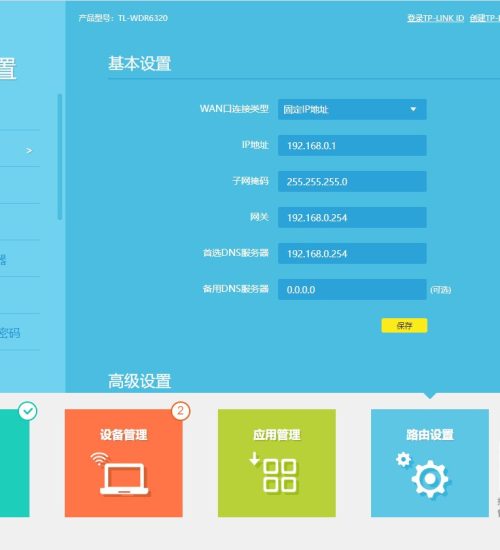Follow the 登录TP-LINK ID link
This screenshot has height=550, width=500.
435,18
